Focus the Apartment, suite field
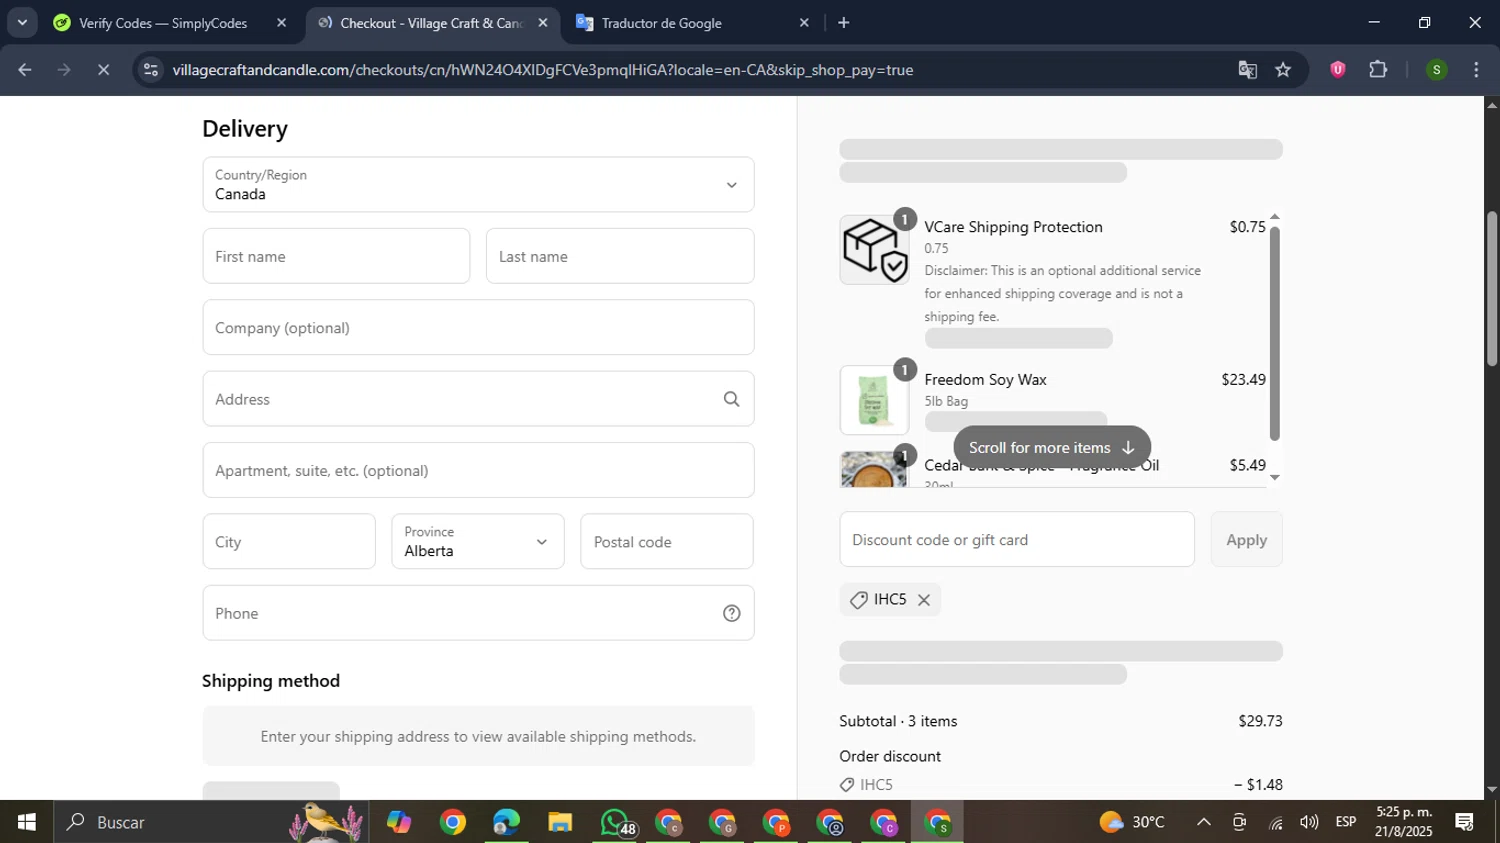 478,470
